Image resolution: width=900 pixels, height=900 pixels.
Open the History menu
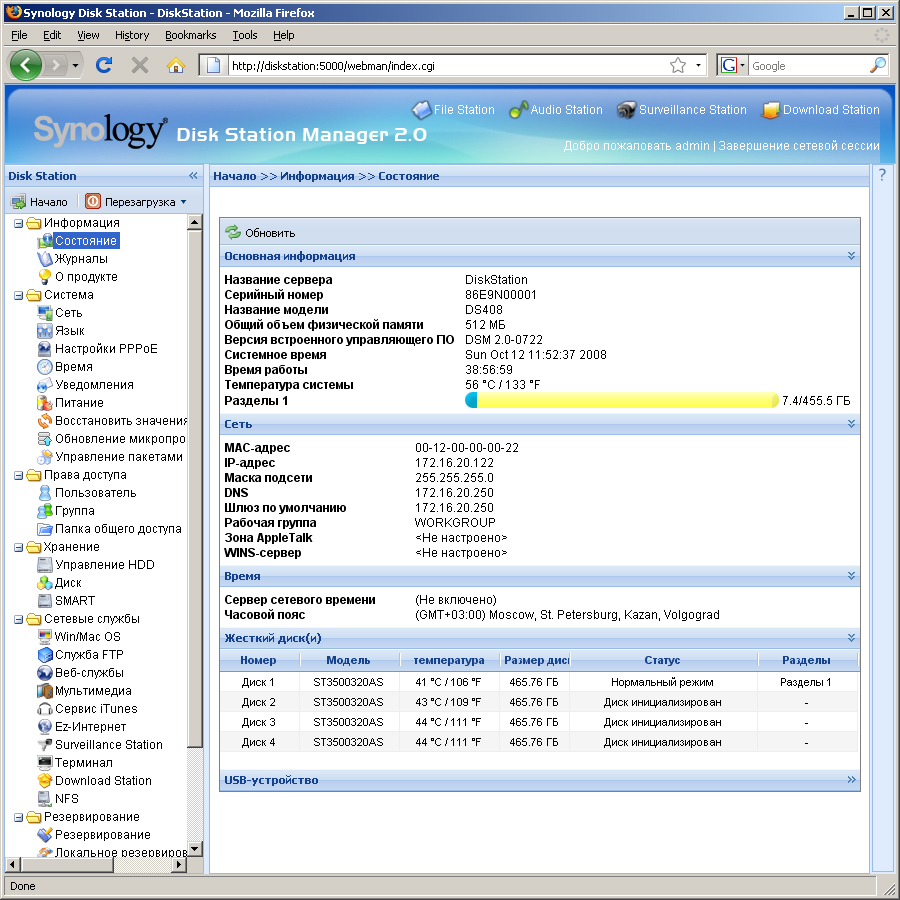131,35
